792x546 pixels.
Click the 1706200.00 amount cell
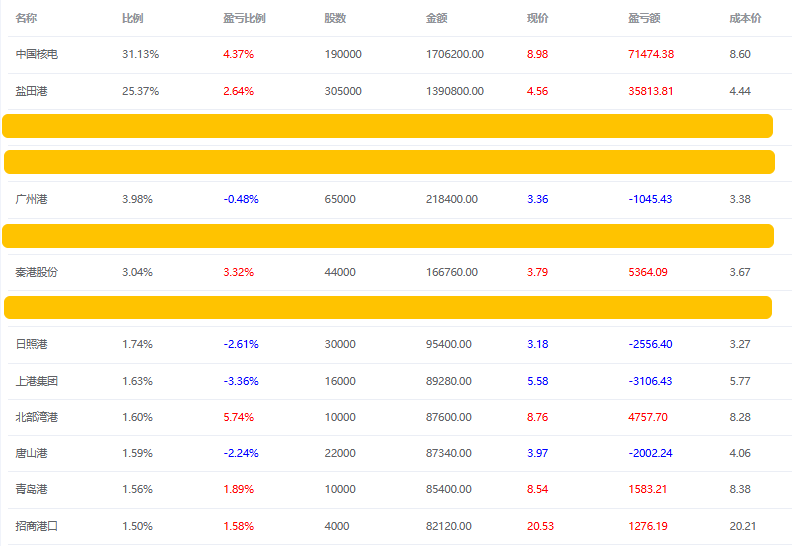coord(455,54)
